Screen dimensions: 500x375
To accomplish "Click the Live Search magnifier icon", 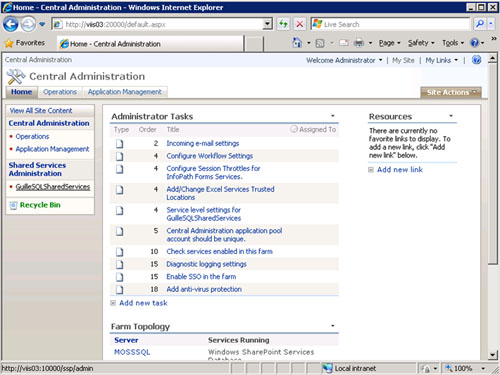I will (x=480, y=24).
